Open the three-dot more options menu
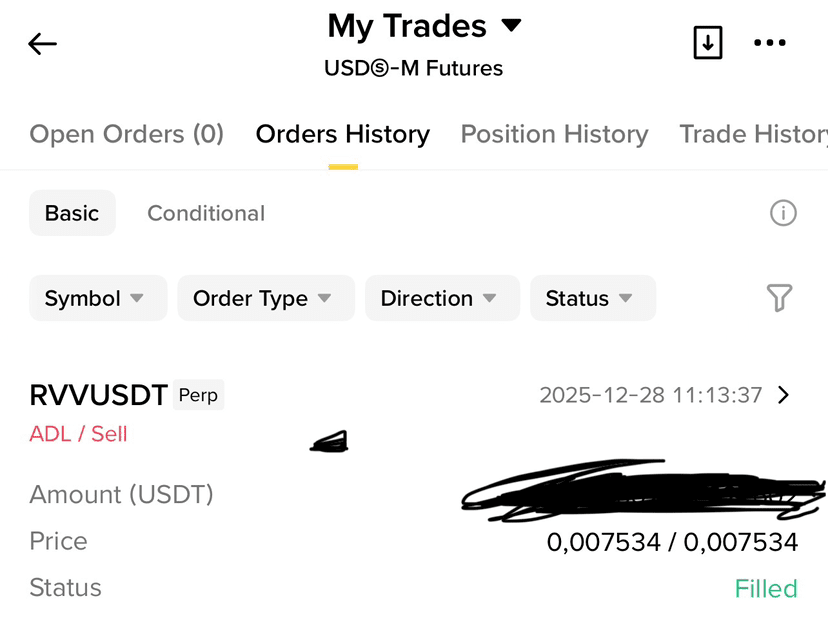Screen dimensions: 828x636 tap(769, 43)
